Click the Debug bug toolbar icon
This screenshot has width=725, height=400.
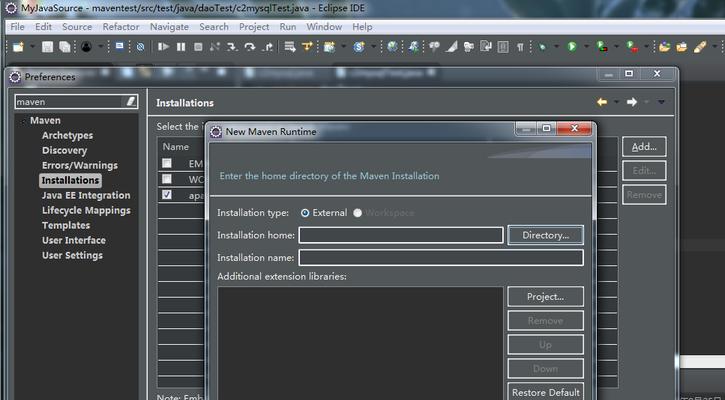pyautogui.click(x=543, y=47)
